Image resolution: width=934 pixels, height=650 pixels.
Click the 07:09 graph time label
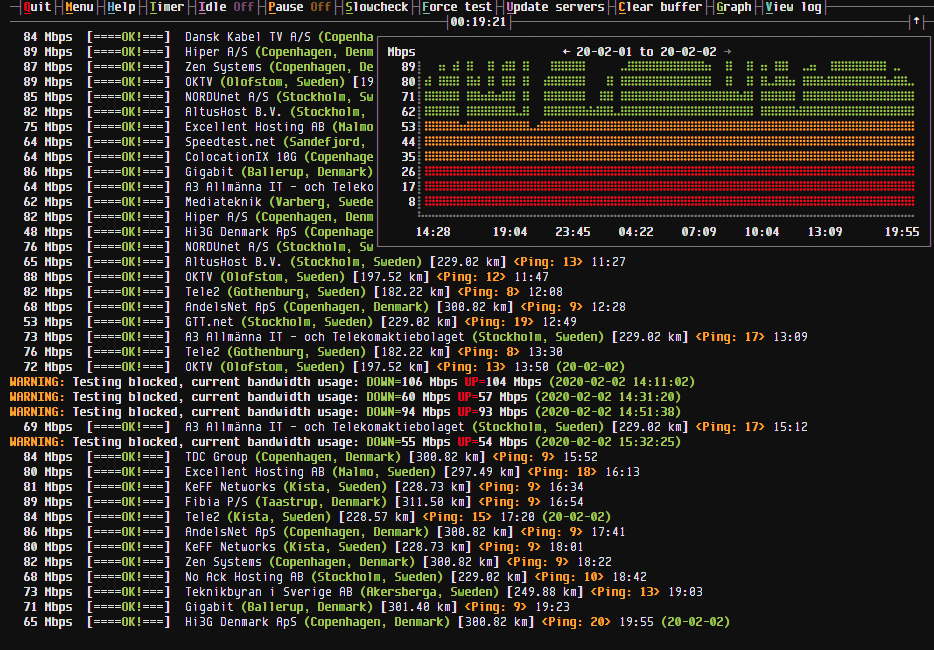(x=699, y=232)
